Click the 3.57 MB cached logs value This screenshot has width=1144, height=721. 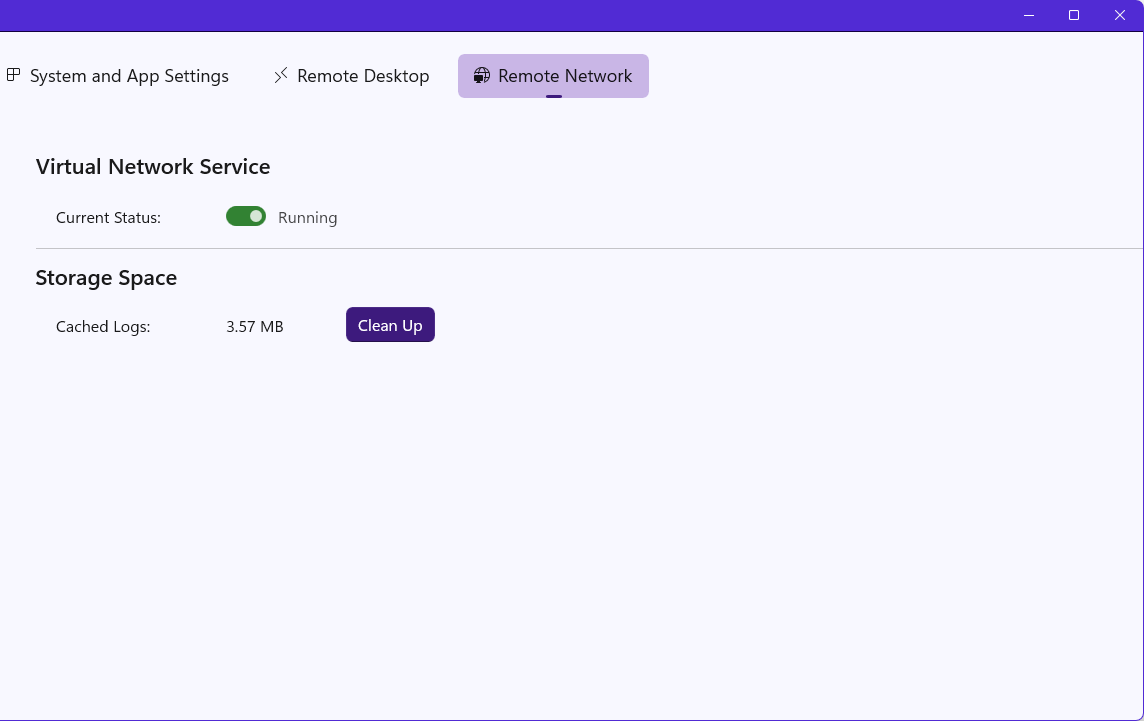(255, 326)
